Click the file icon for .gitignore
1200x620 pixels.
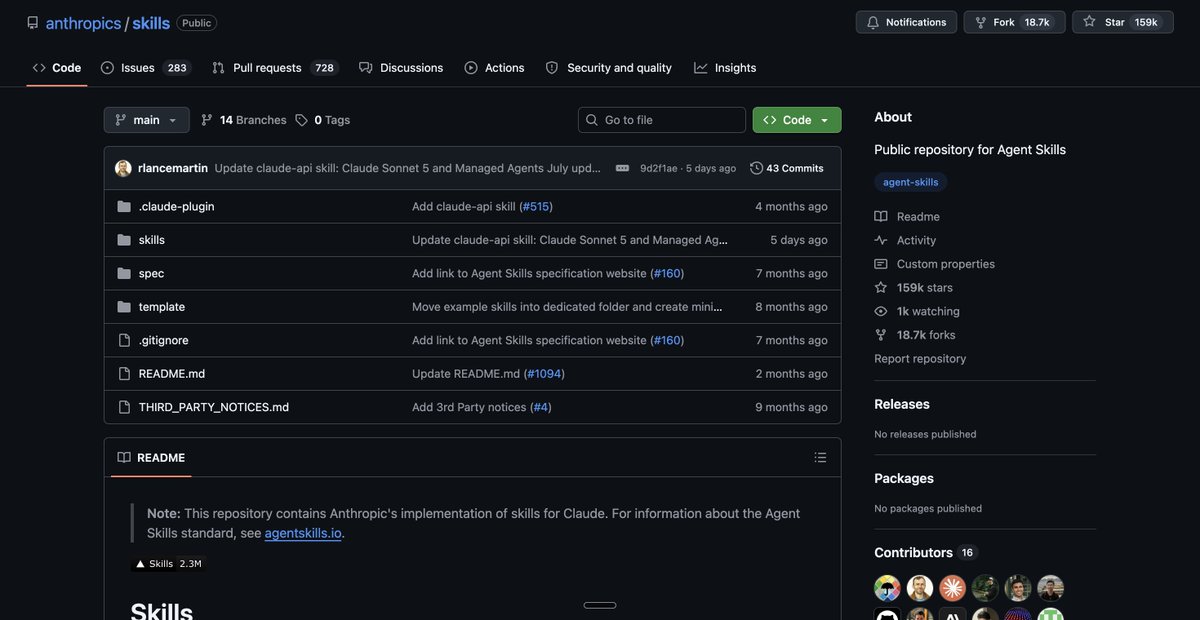[124, 340]
